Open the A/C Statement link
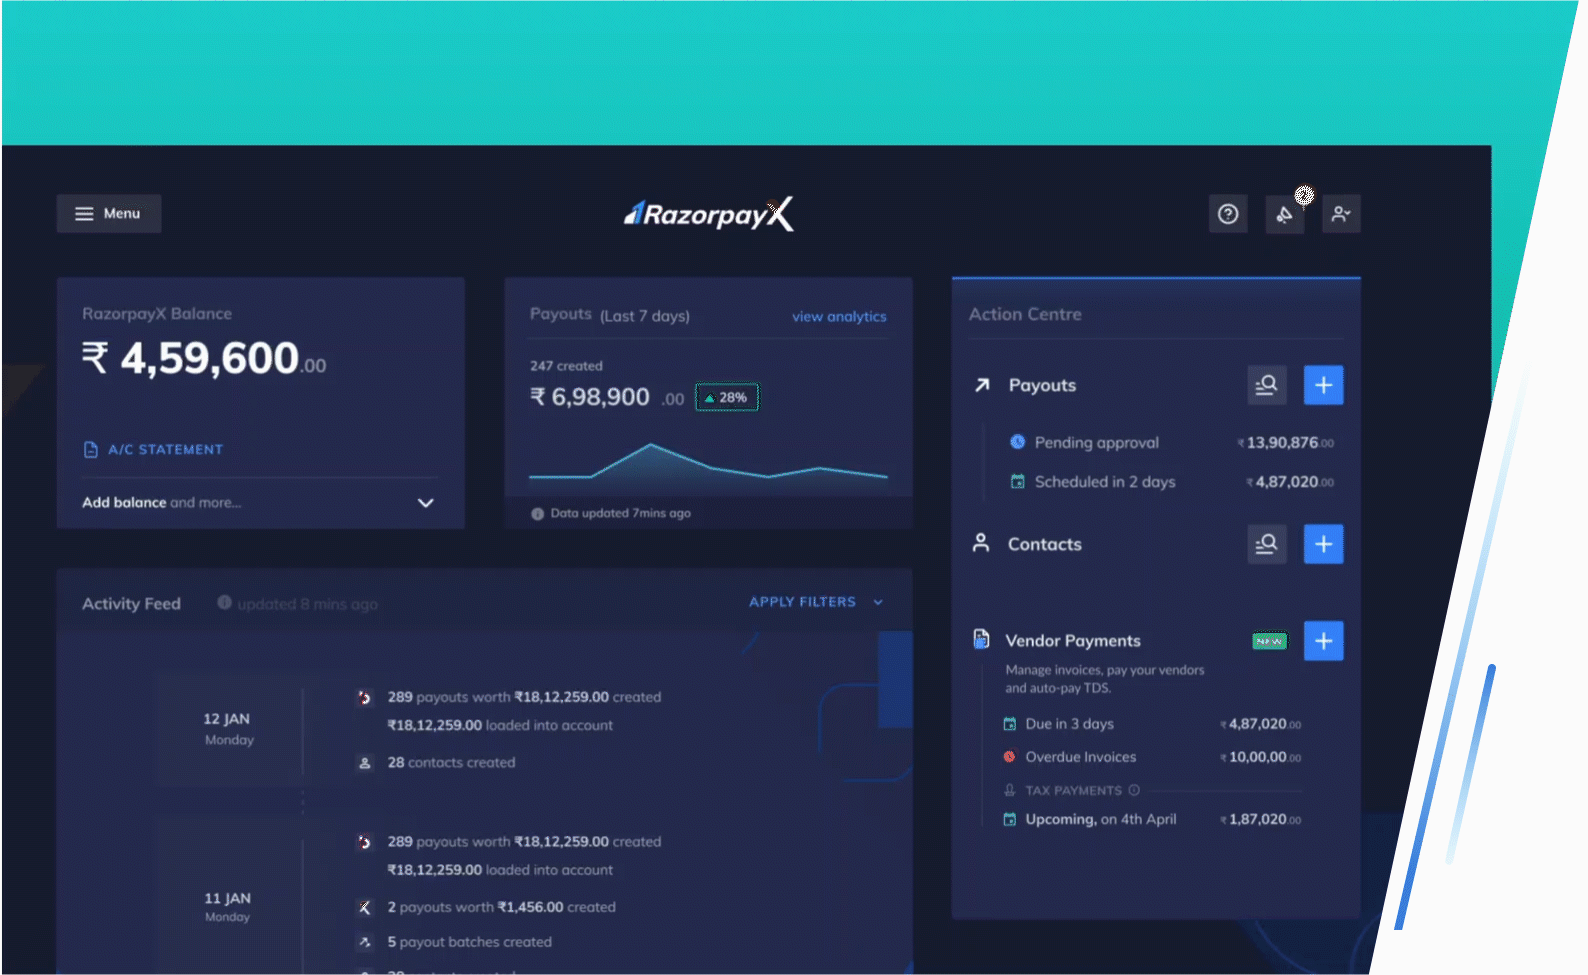The height and width of the screenshot is (975, 1588). (x=153, y=450)
